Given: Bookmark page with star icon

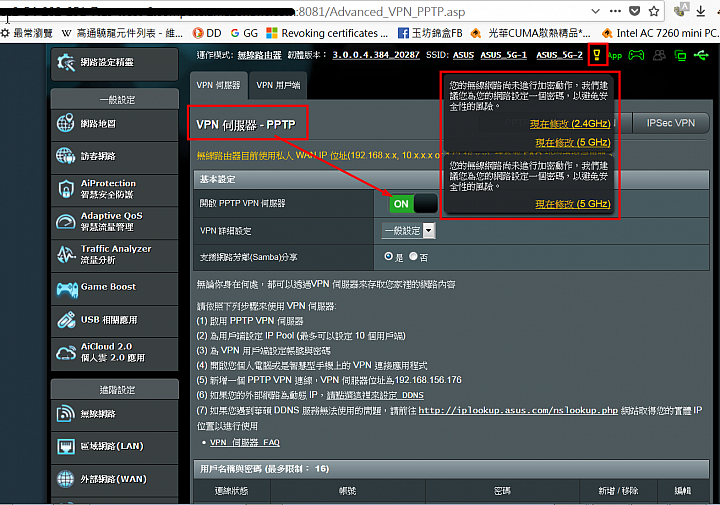Looking at the screenshot, I should point(654,11).
